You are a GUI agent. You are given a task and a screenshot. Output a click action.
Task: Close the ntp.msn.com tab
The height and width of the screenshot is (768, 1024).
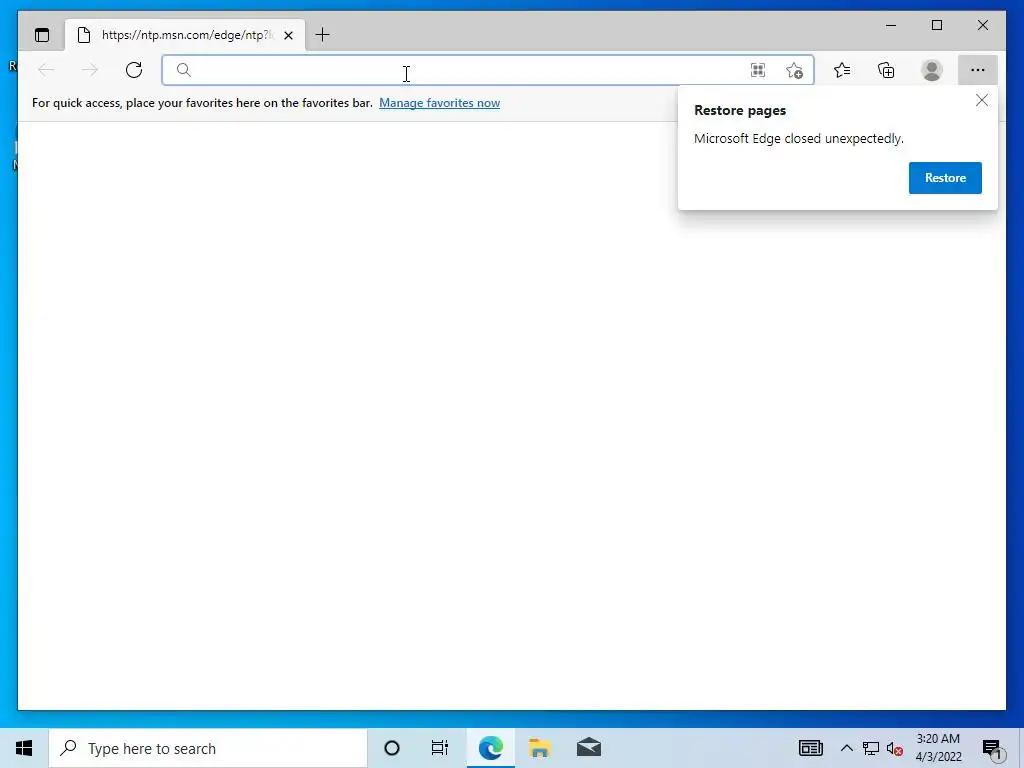(288, 35)
